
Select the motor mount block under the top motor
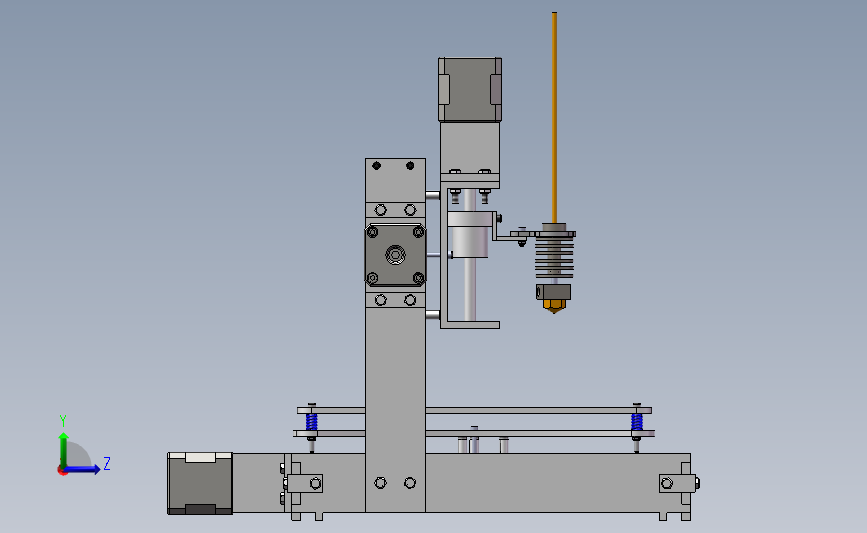(x=470, y=148)
